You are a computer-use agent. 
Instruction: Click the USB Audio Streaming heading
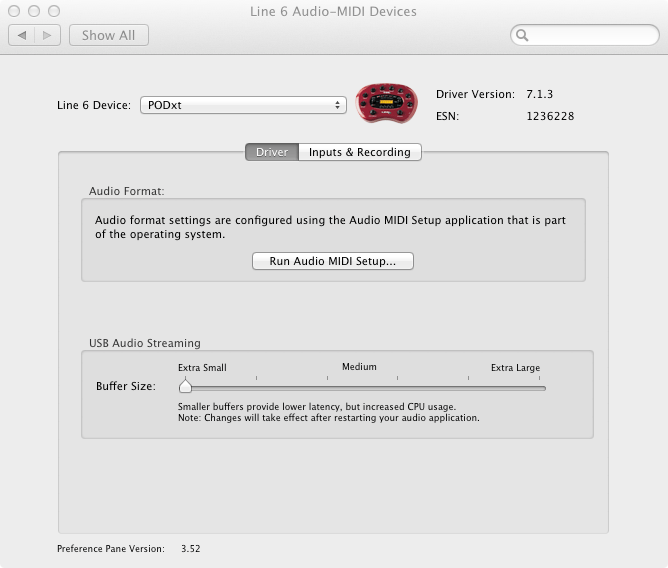(x=145, y=343)
